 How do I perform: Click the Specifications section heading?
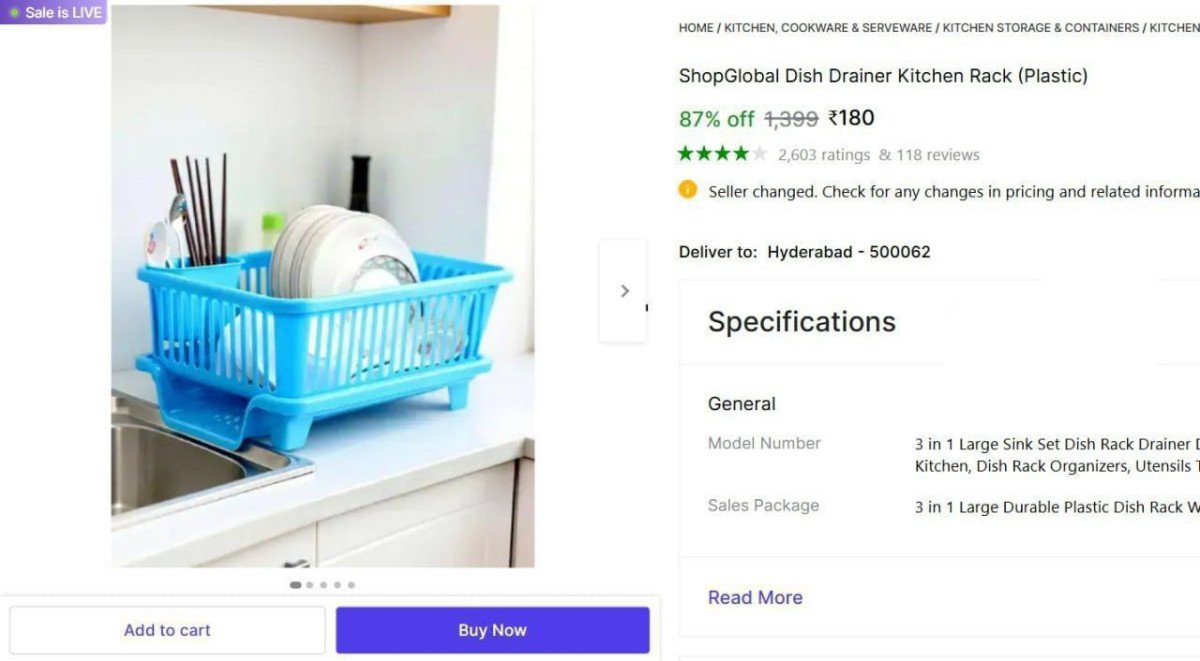coord(801,322)
